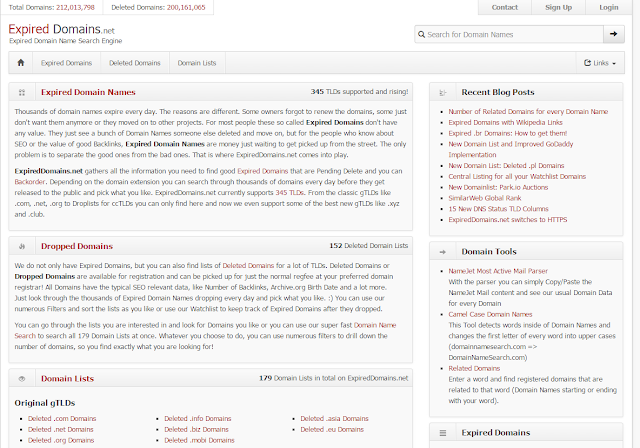Click the ExpiredDomains.net site logo
The image size is (640, 448).
click(62, 29)
